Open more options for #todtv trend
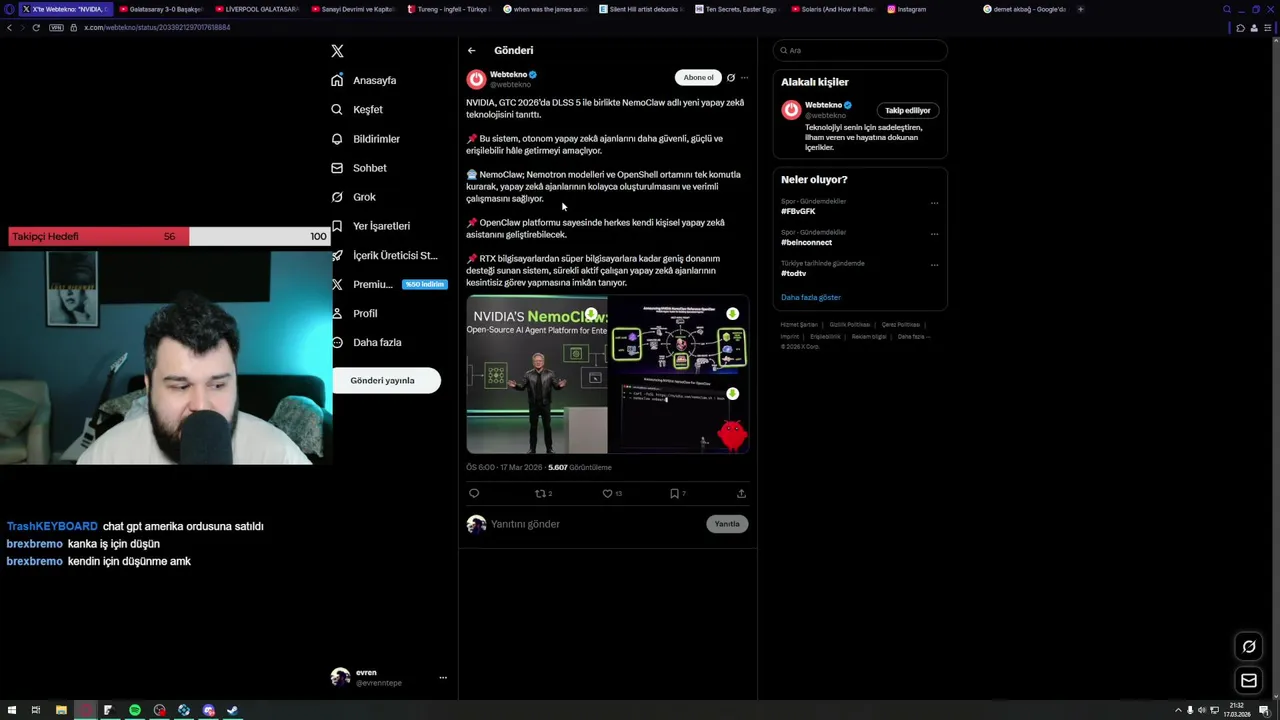Image resolution: width=1280 pixels, height=720 pixels. (x=934, y=265)
